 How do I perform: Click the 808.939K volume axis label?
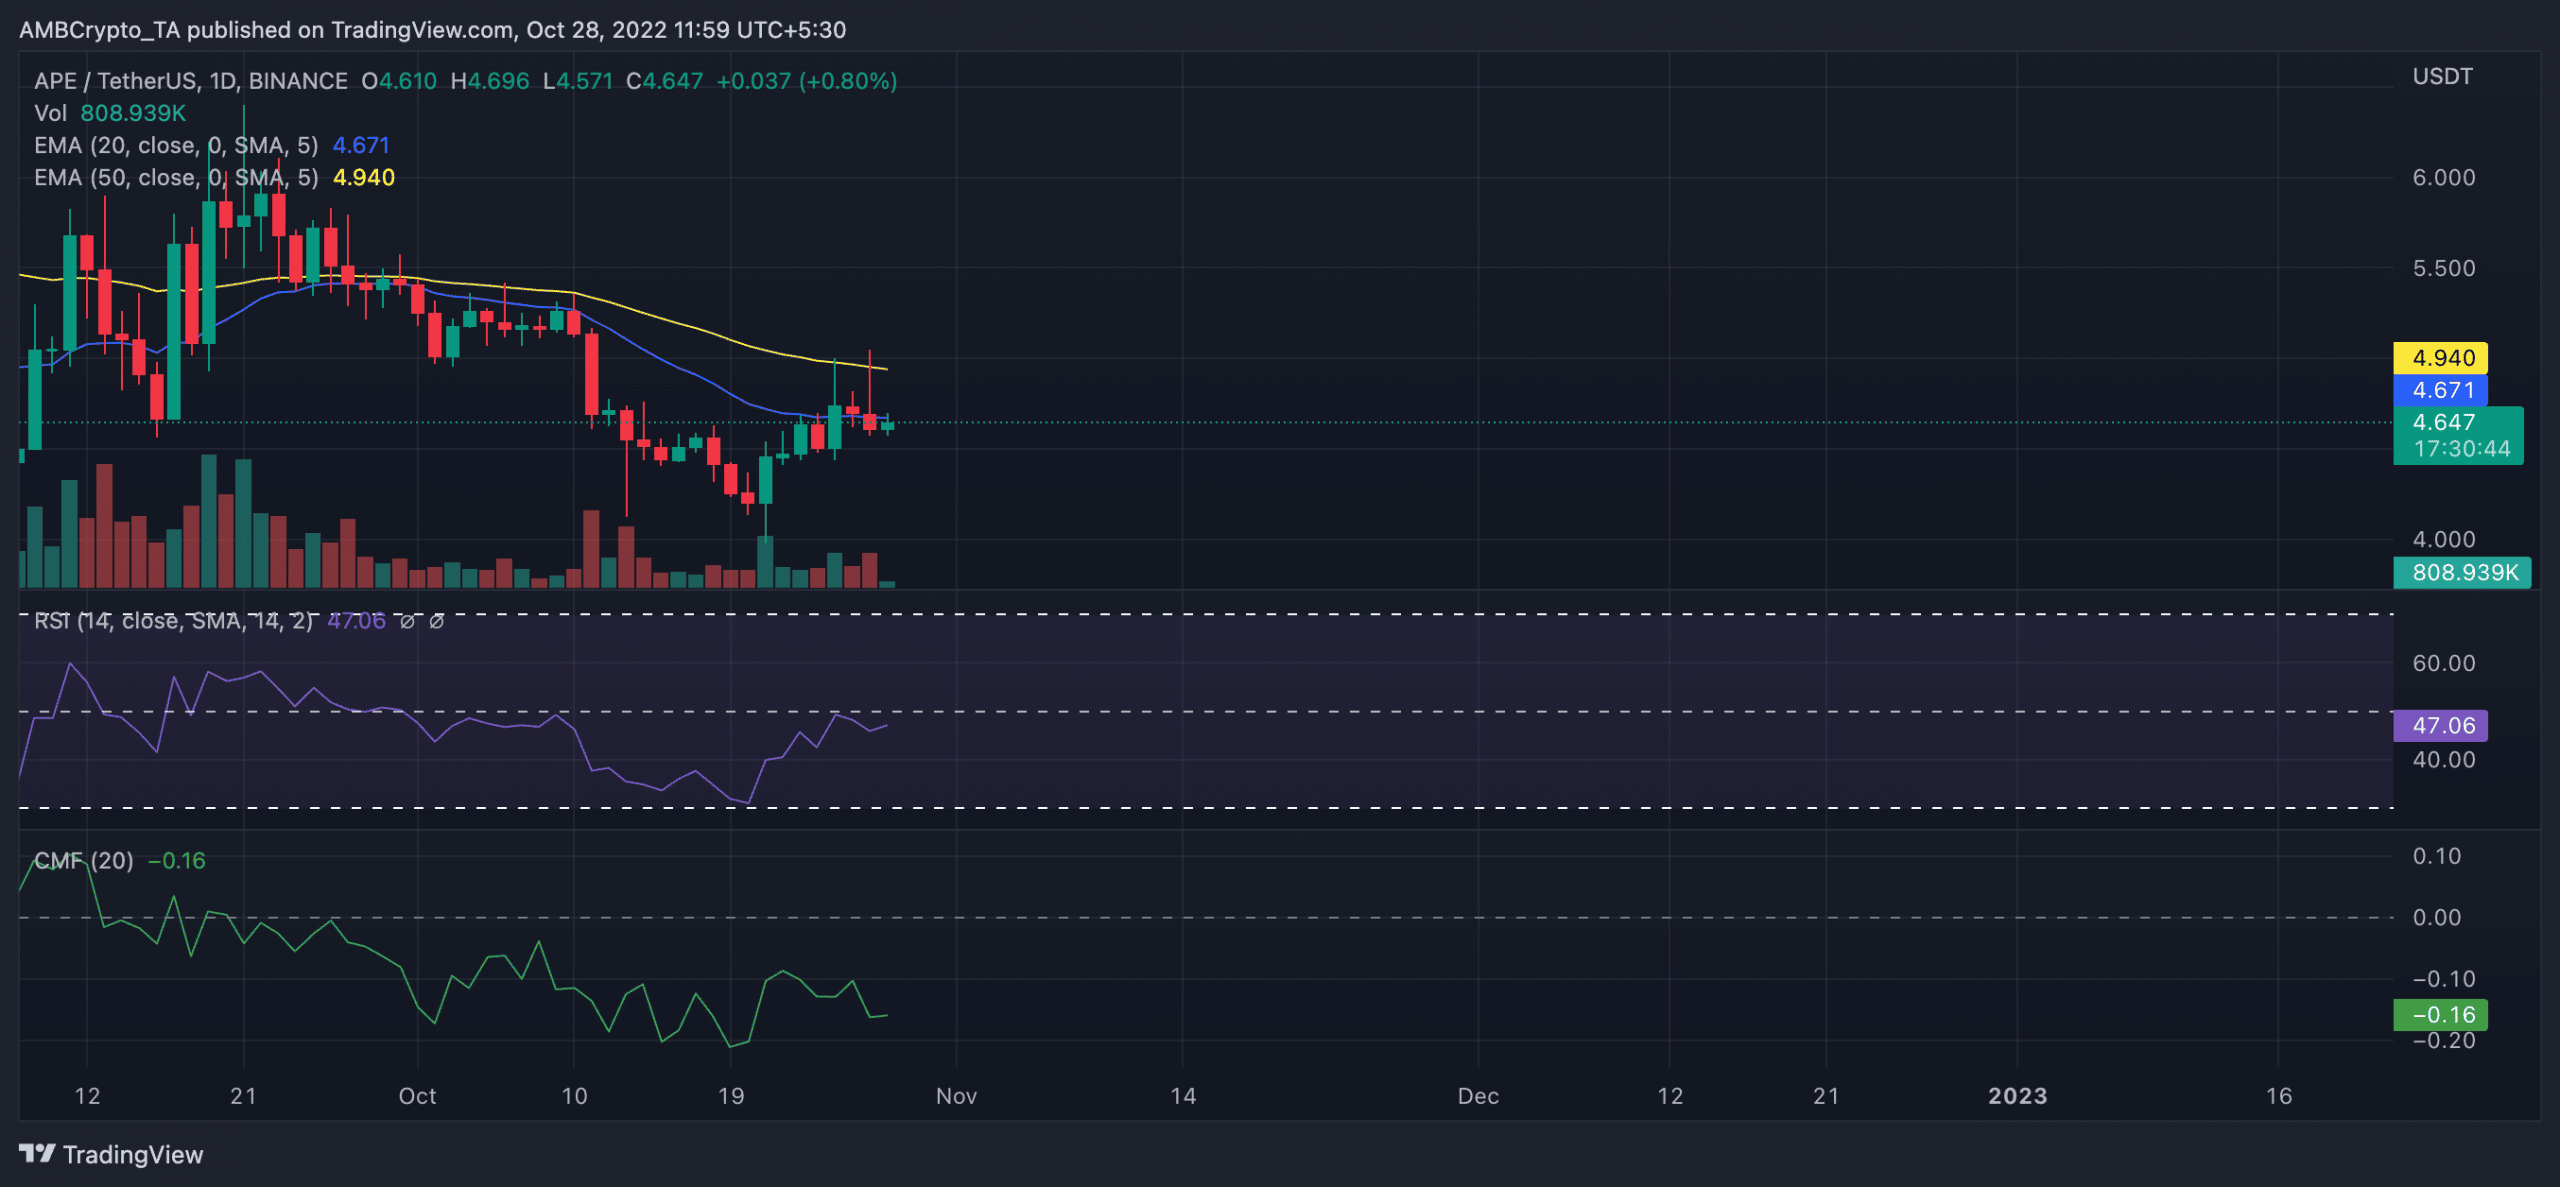[x=2462, y=572]
